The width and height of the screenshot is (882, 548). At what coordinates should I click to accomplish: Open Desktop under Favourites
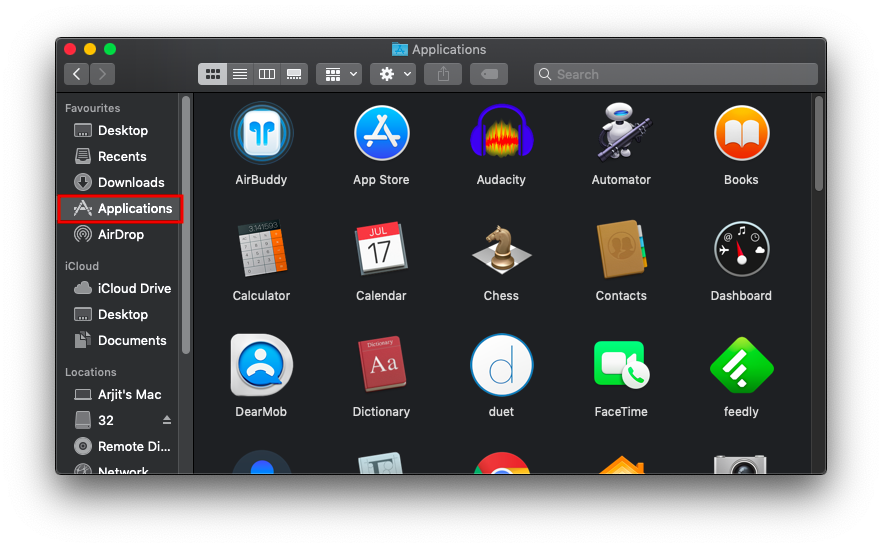tap(119, 131)
